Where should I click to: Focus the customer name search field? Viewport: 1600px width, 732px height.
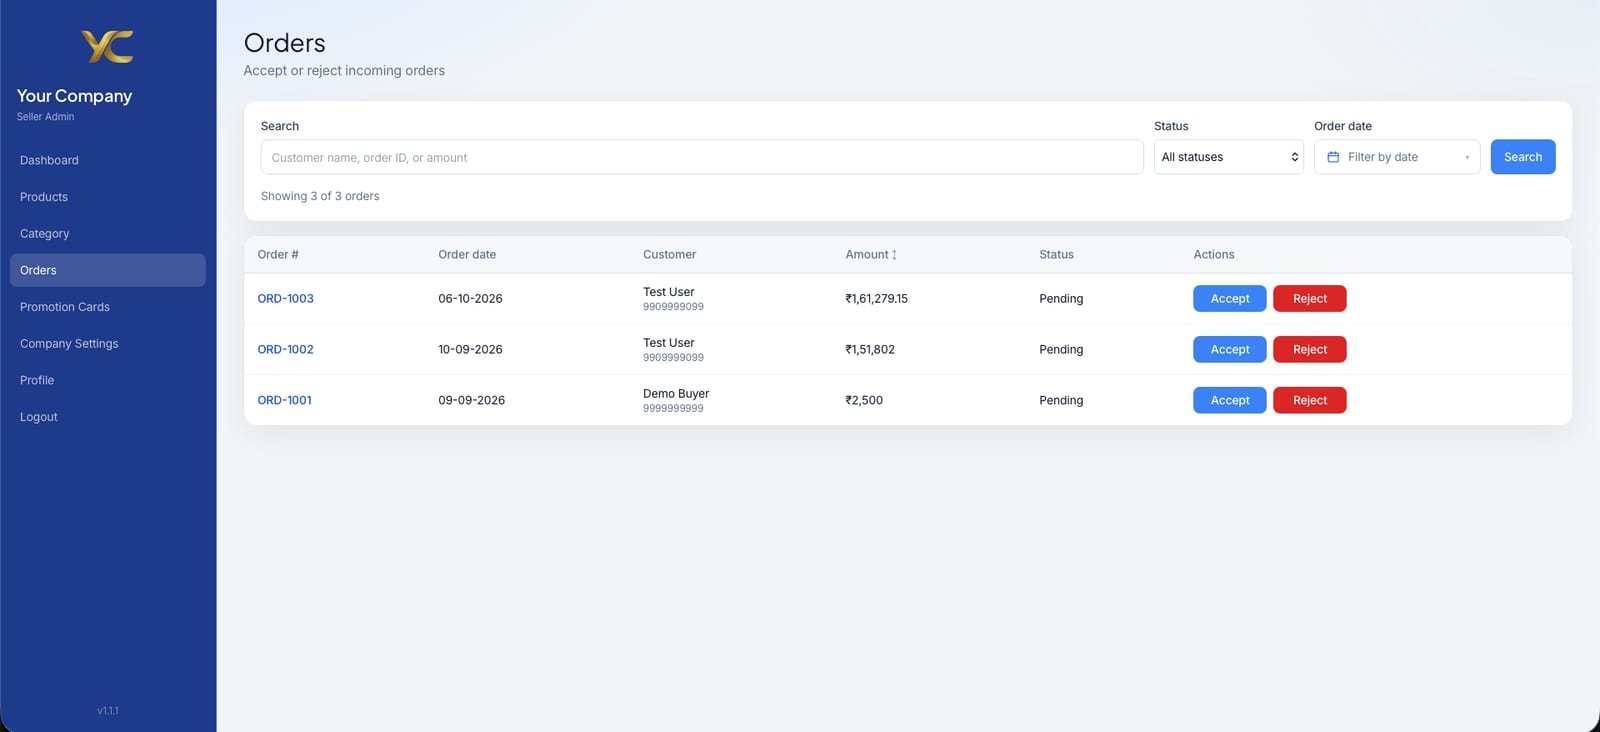pyautogui.click(x=702, y=157)
